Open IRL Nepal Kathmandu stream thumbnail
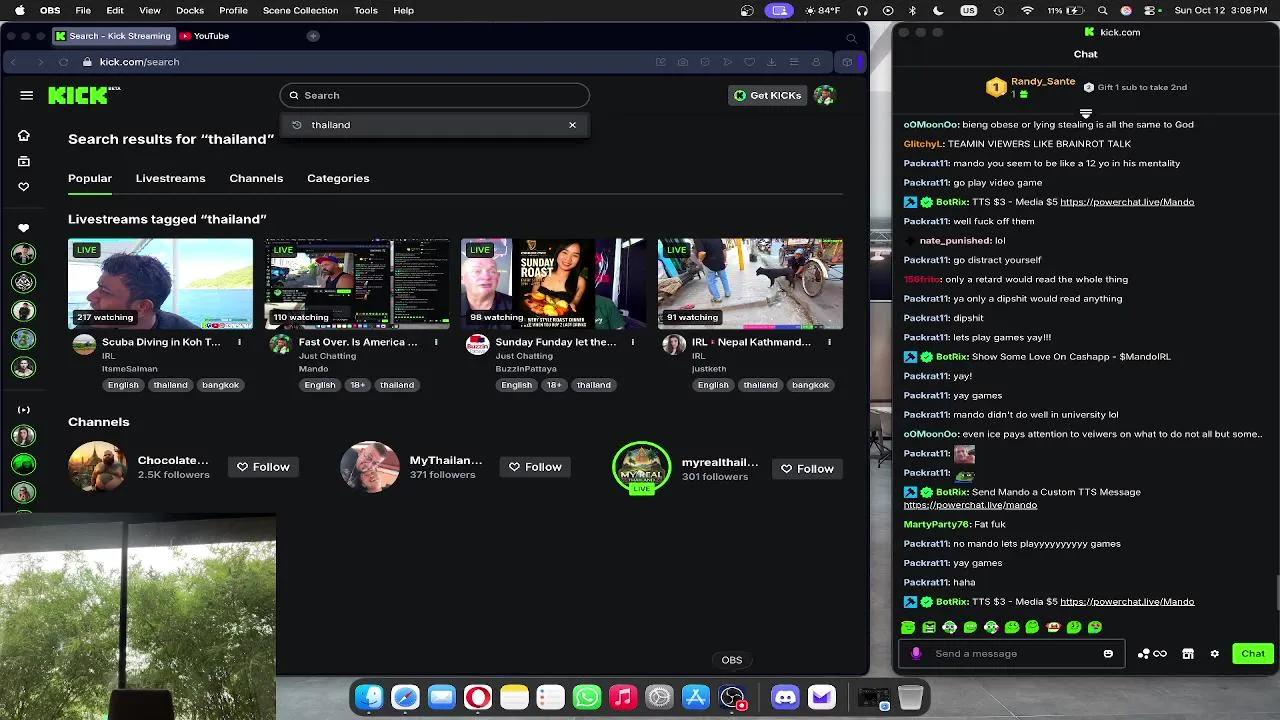Screen dimensions: 1280x720 pos(750,284)
